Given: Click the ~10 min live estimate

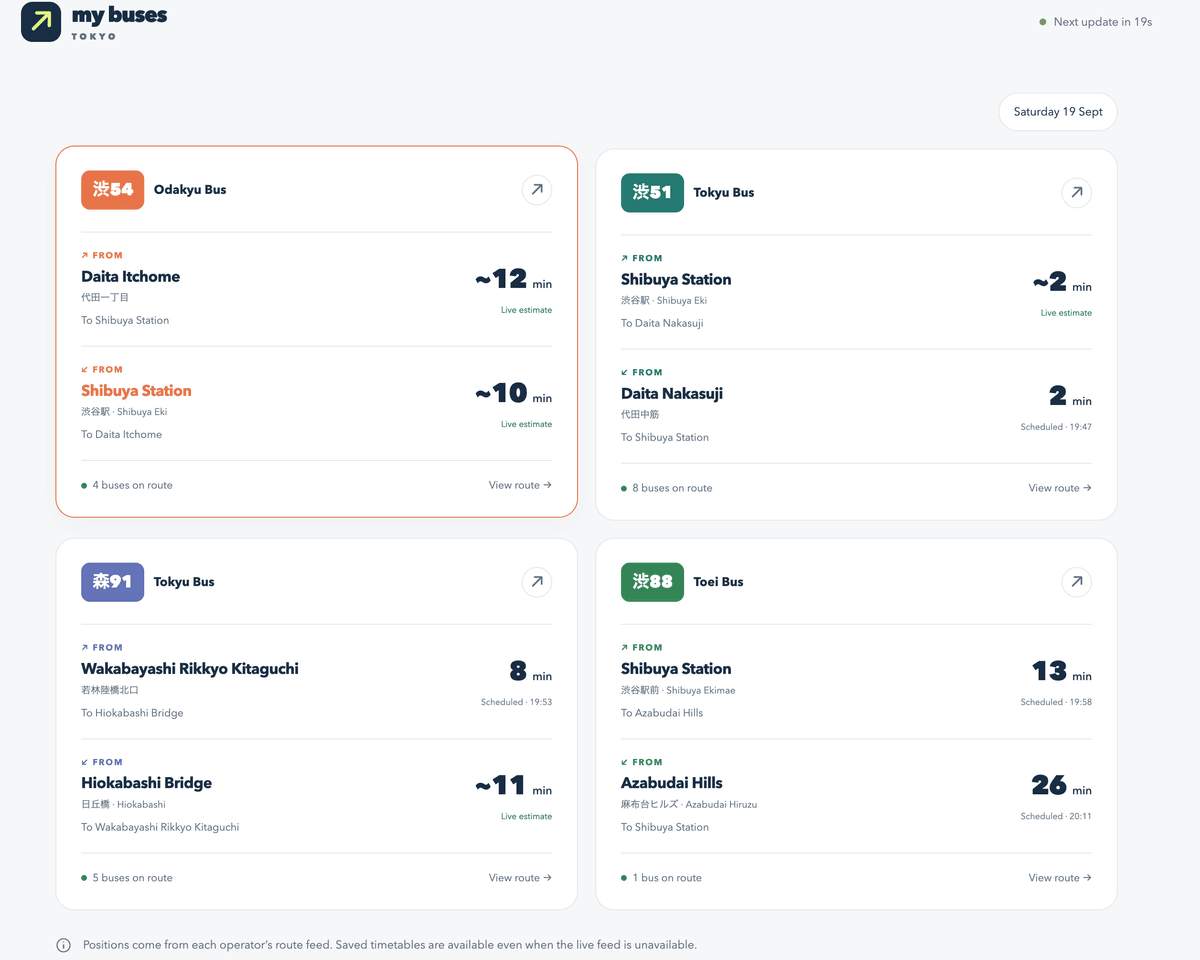Looking at the screenshot, I should tap(513, 393).
